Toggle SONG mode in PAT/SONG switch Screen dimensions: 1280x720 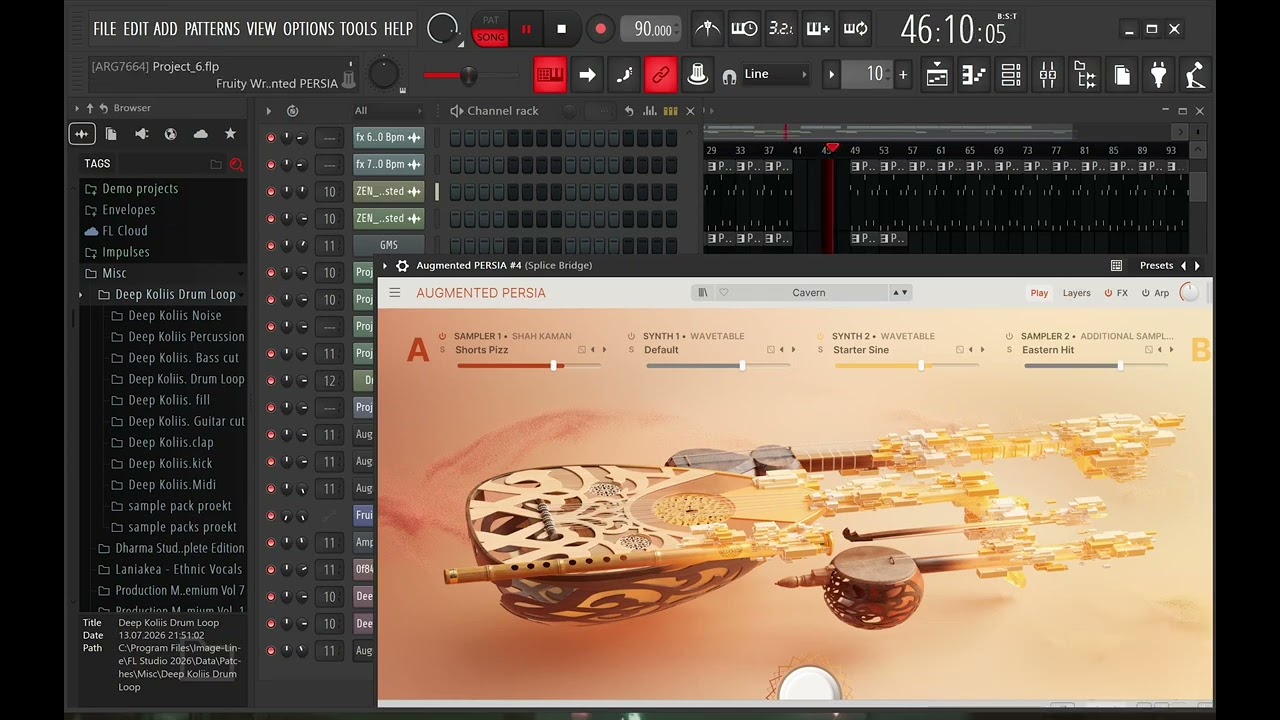click(x=490, y=37)
